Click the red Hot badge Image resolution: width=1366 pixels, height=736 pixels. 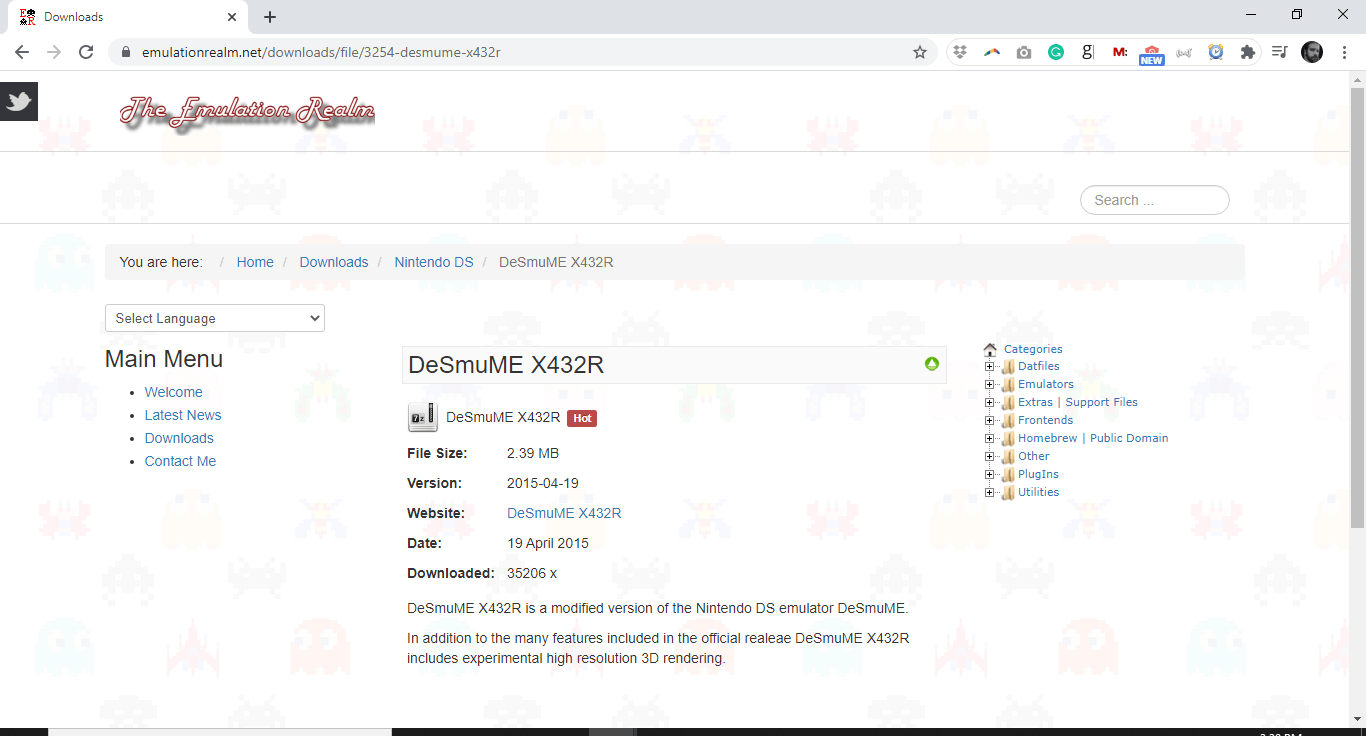pos(582,418)
